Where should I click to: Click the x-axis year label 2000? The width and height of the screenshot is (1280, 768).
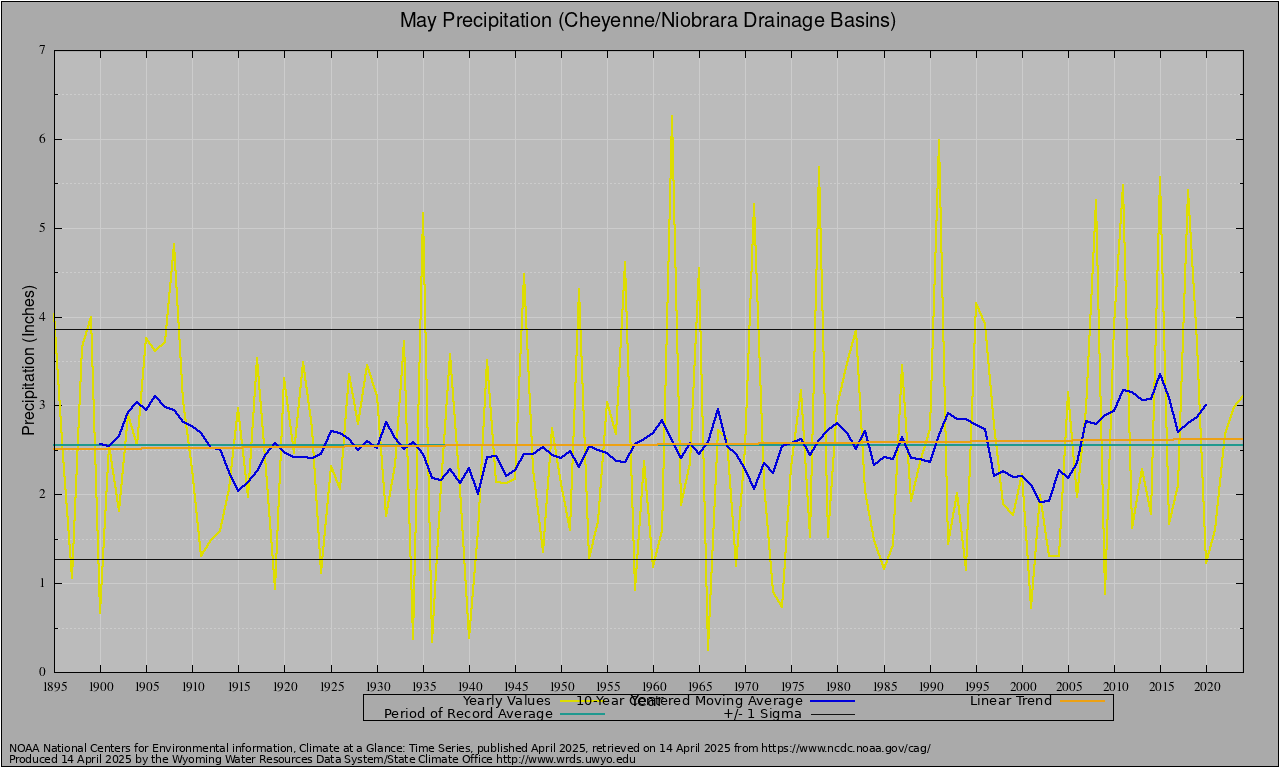[x=1022, y=686]
